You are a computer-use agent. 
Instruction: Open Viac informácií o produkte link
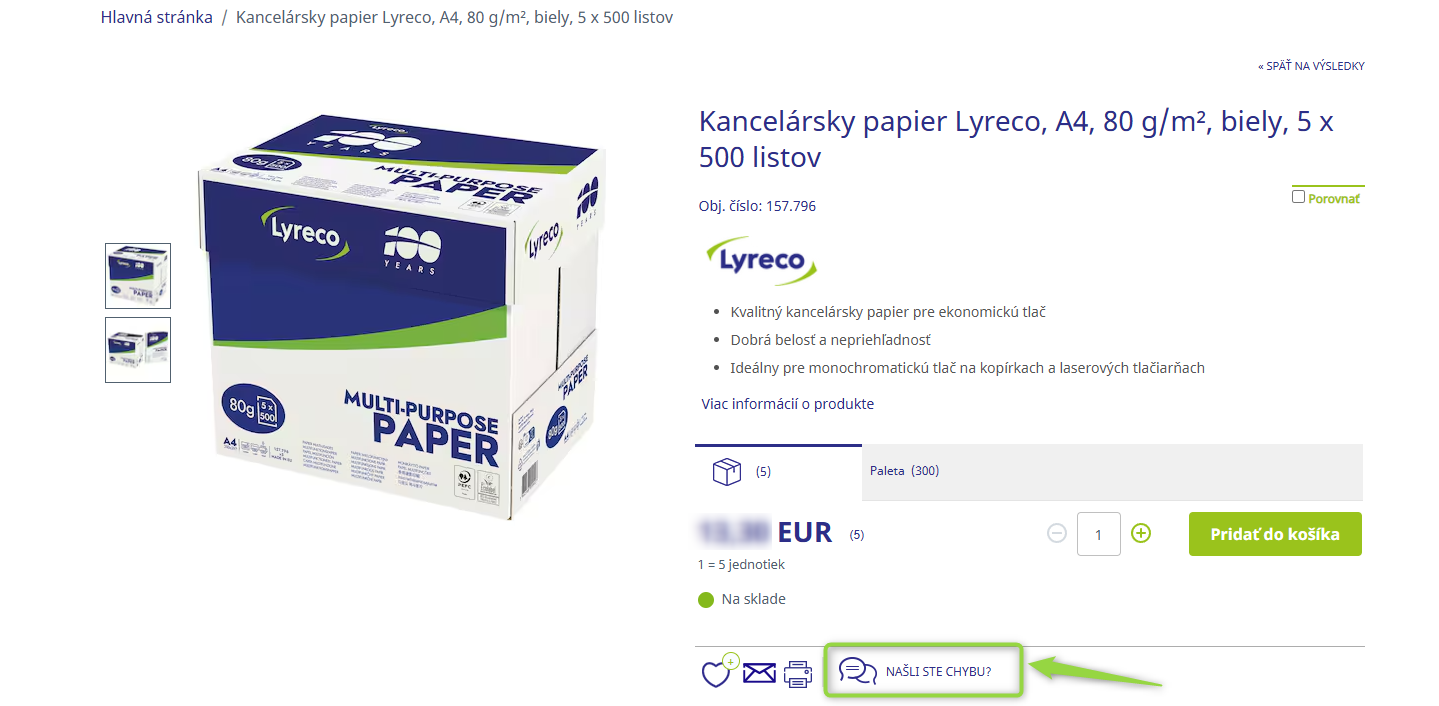(788, 404)
